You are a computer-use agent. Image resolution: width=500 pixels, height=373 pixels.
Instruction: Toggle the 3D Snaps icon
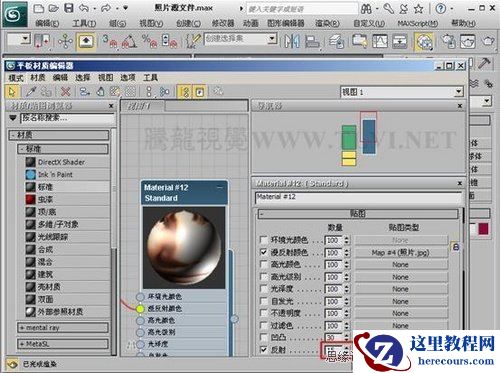[x=110, y=41]
